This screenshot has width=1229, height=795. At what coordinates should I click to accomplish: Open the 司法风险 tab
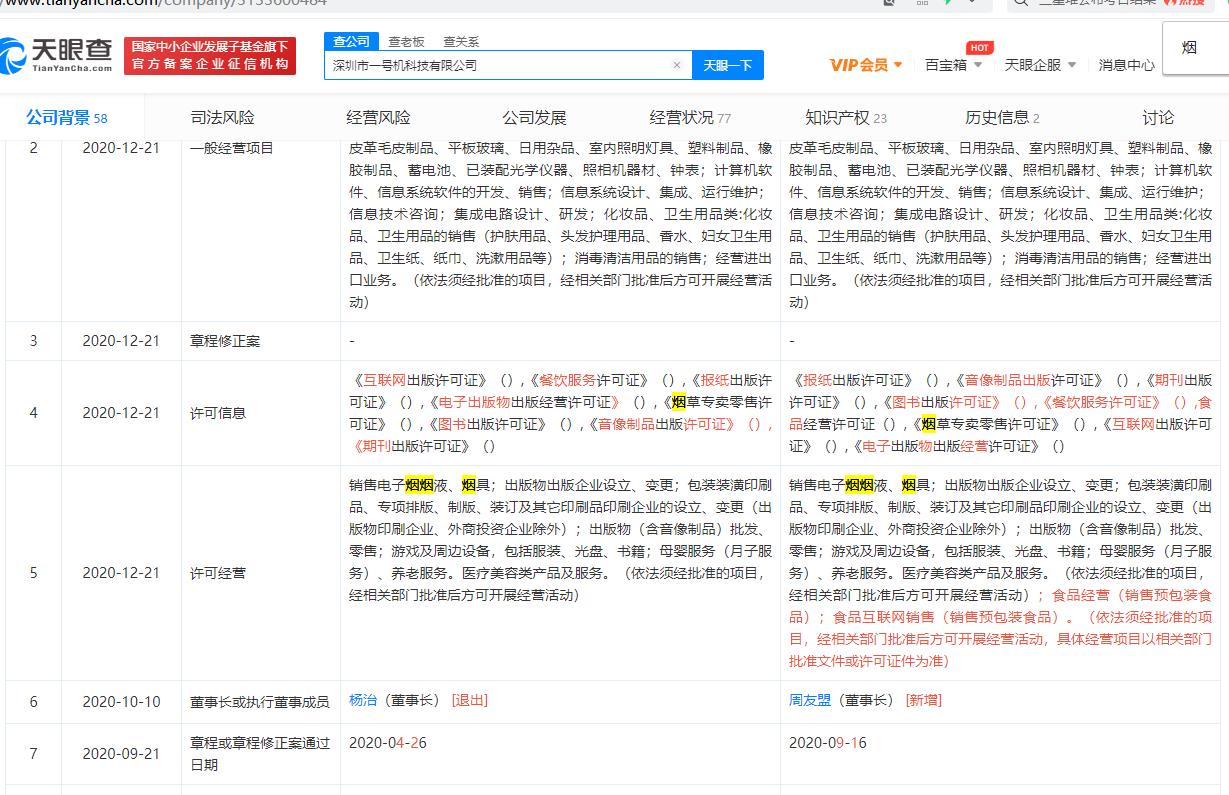click(222, 118)
